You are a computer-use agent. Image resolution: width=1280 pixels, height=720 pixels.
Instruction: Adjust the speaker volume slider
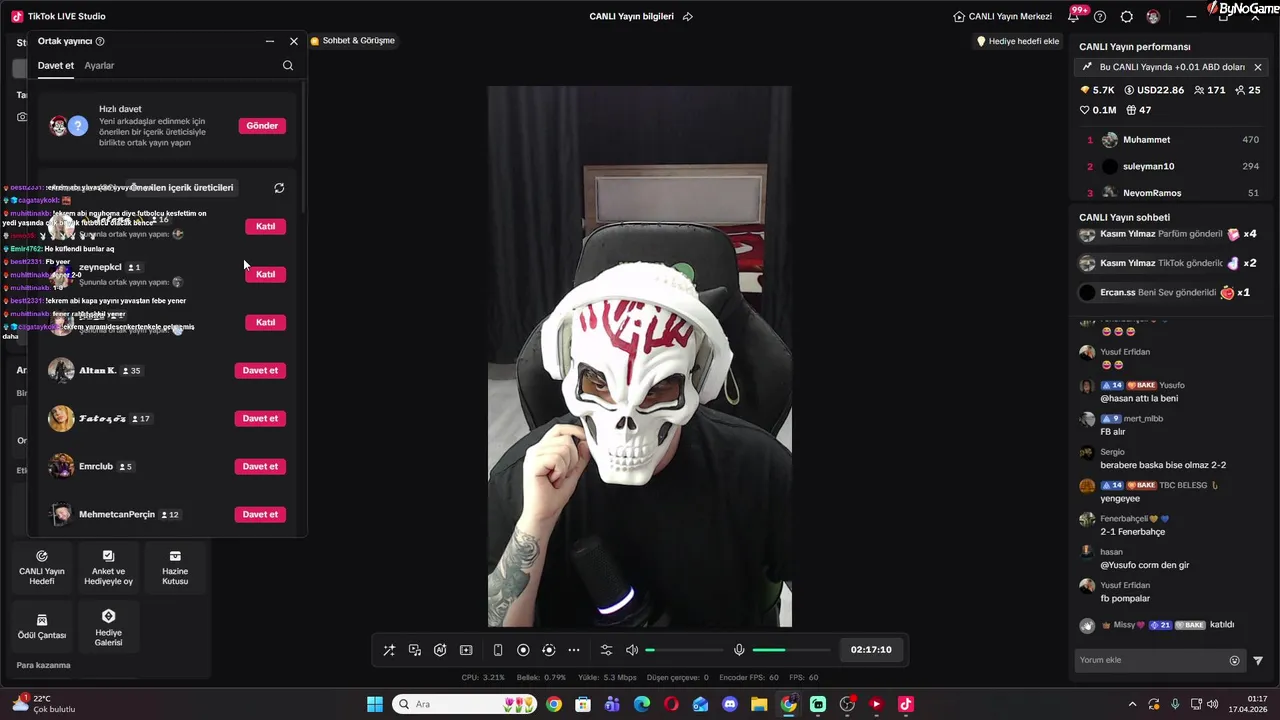(x=685, y=650)
